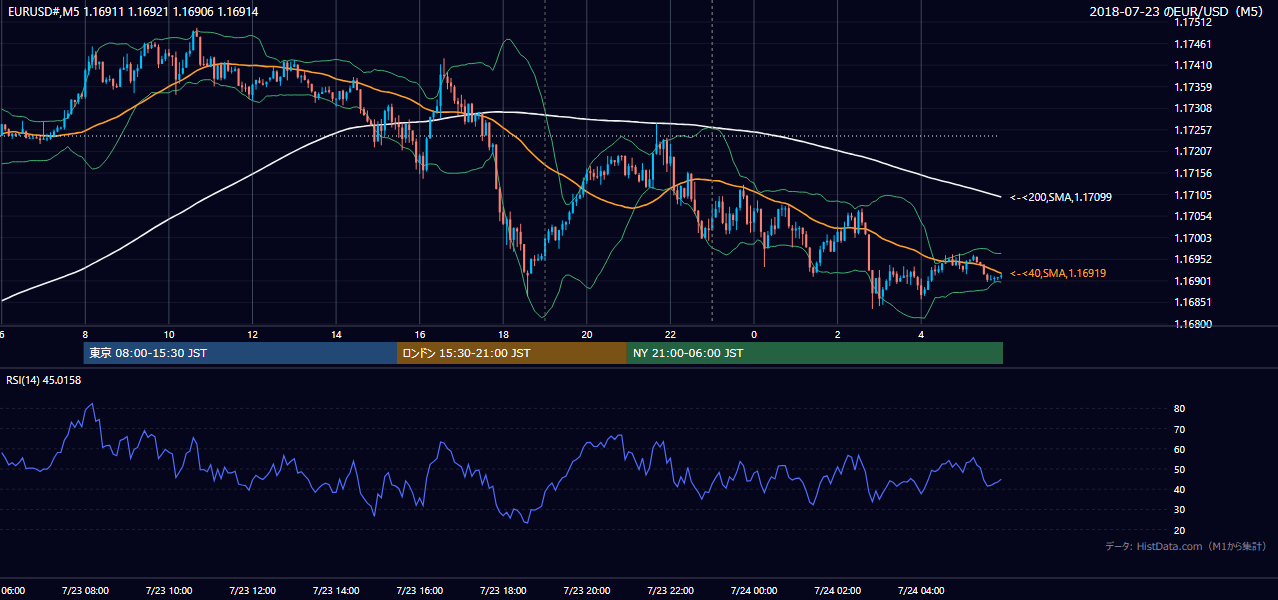Click price axis label 1.17105

pos(1194,195)
